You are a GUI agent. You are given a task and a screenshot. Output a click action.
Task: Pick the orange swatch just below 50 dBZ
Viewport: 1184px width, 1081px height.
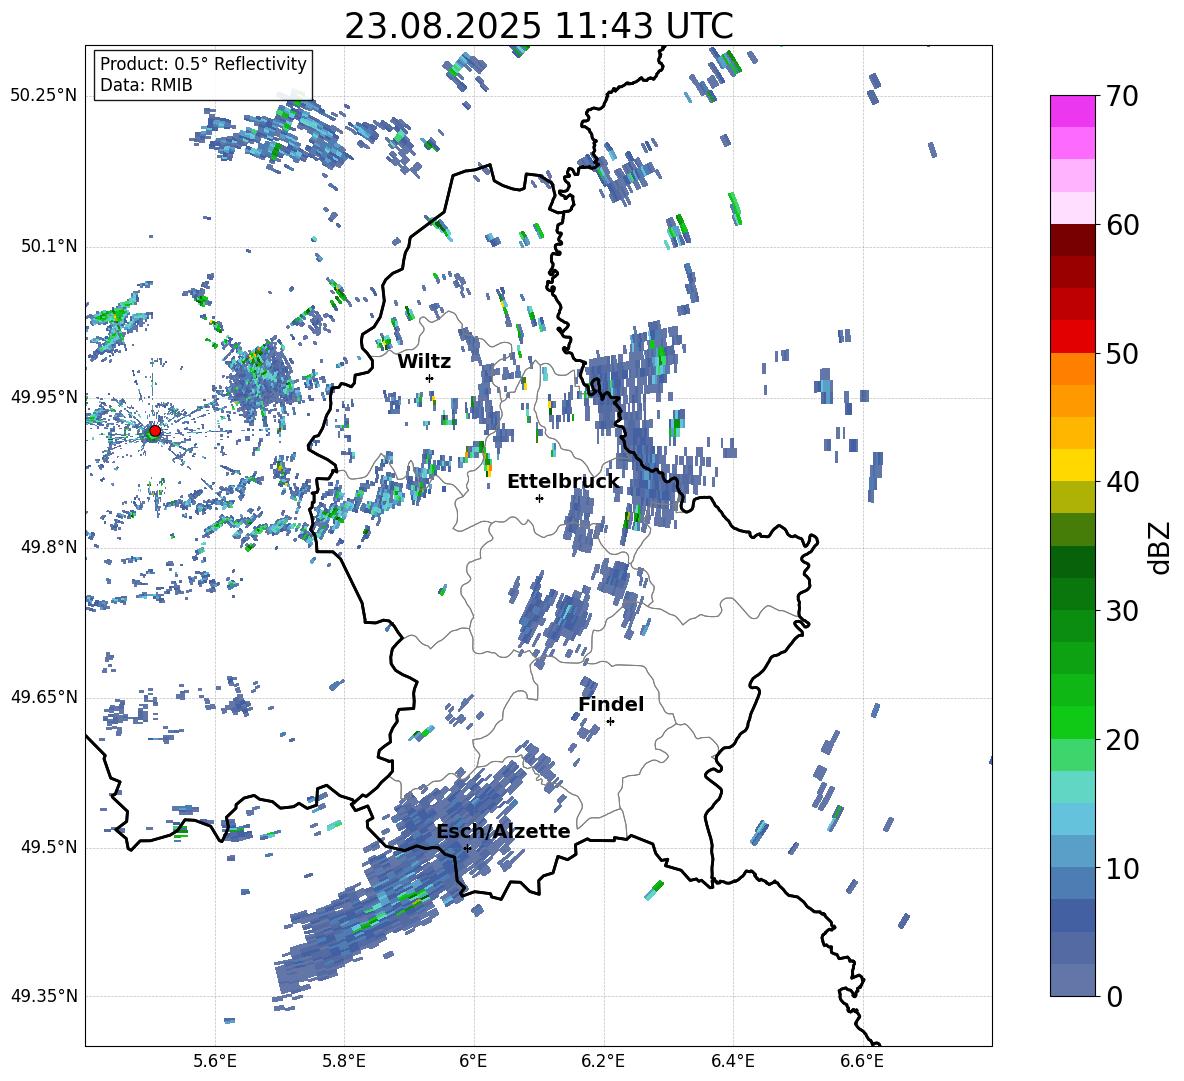1072,369
